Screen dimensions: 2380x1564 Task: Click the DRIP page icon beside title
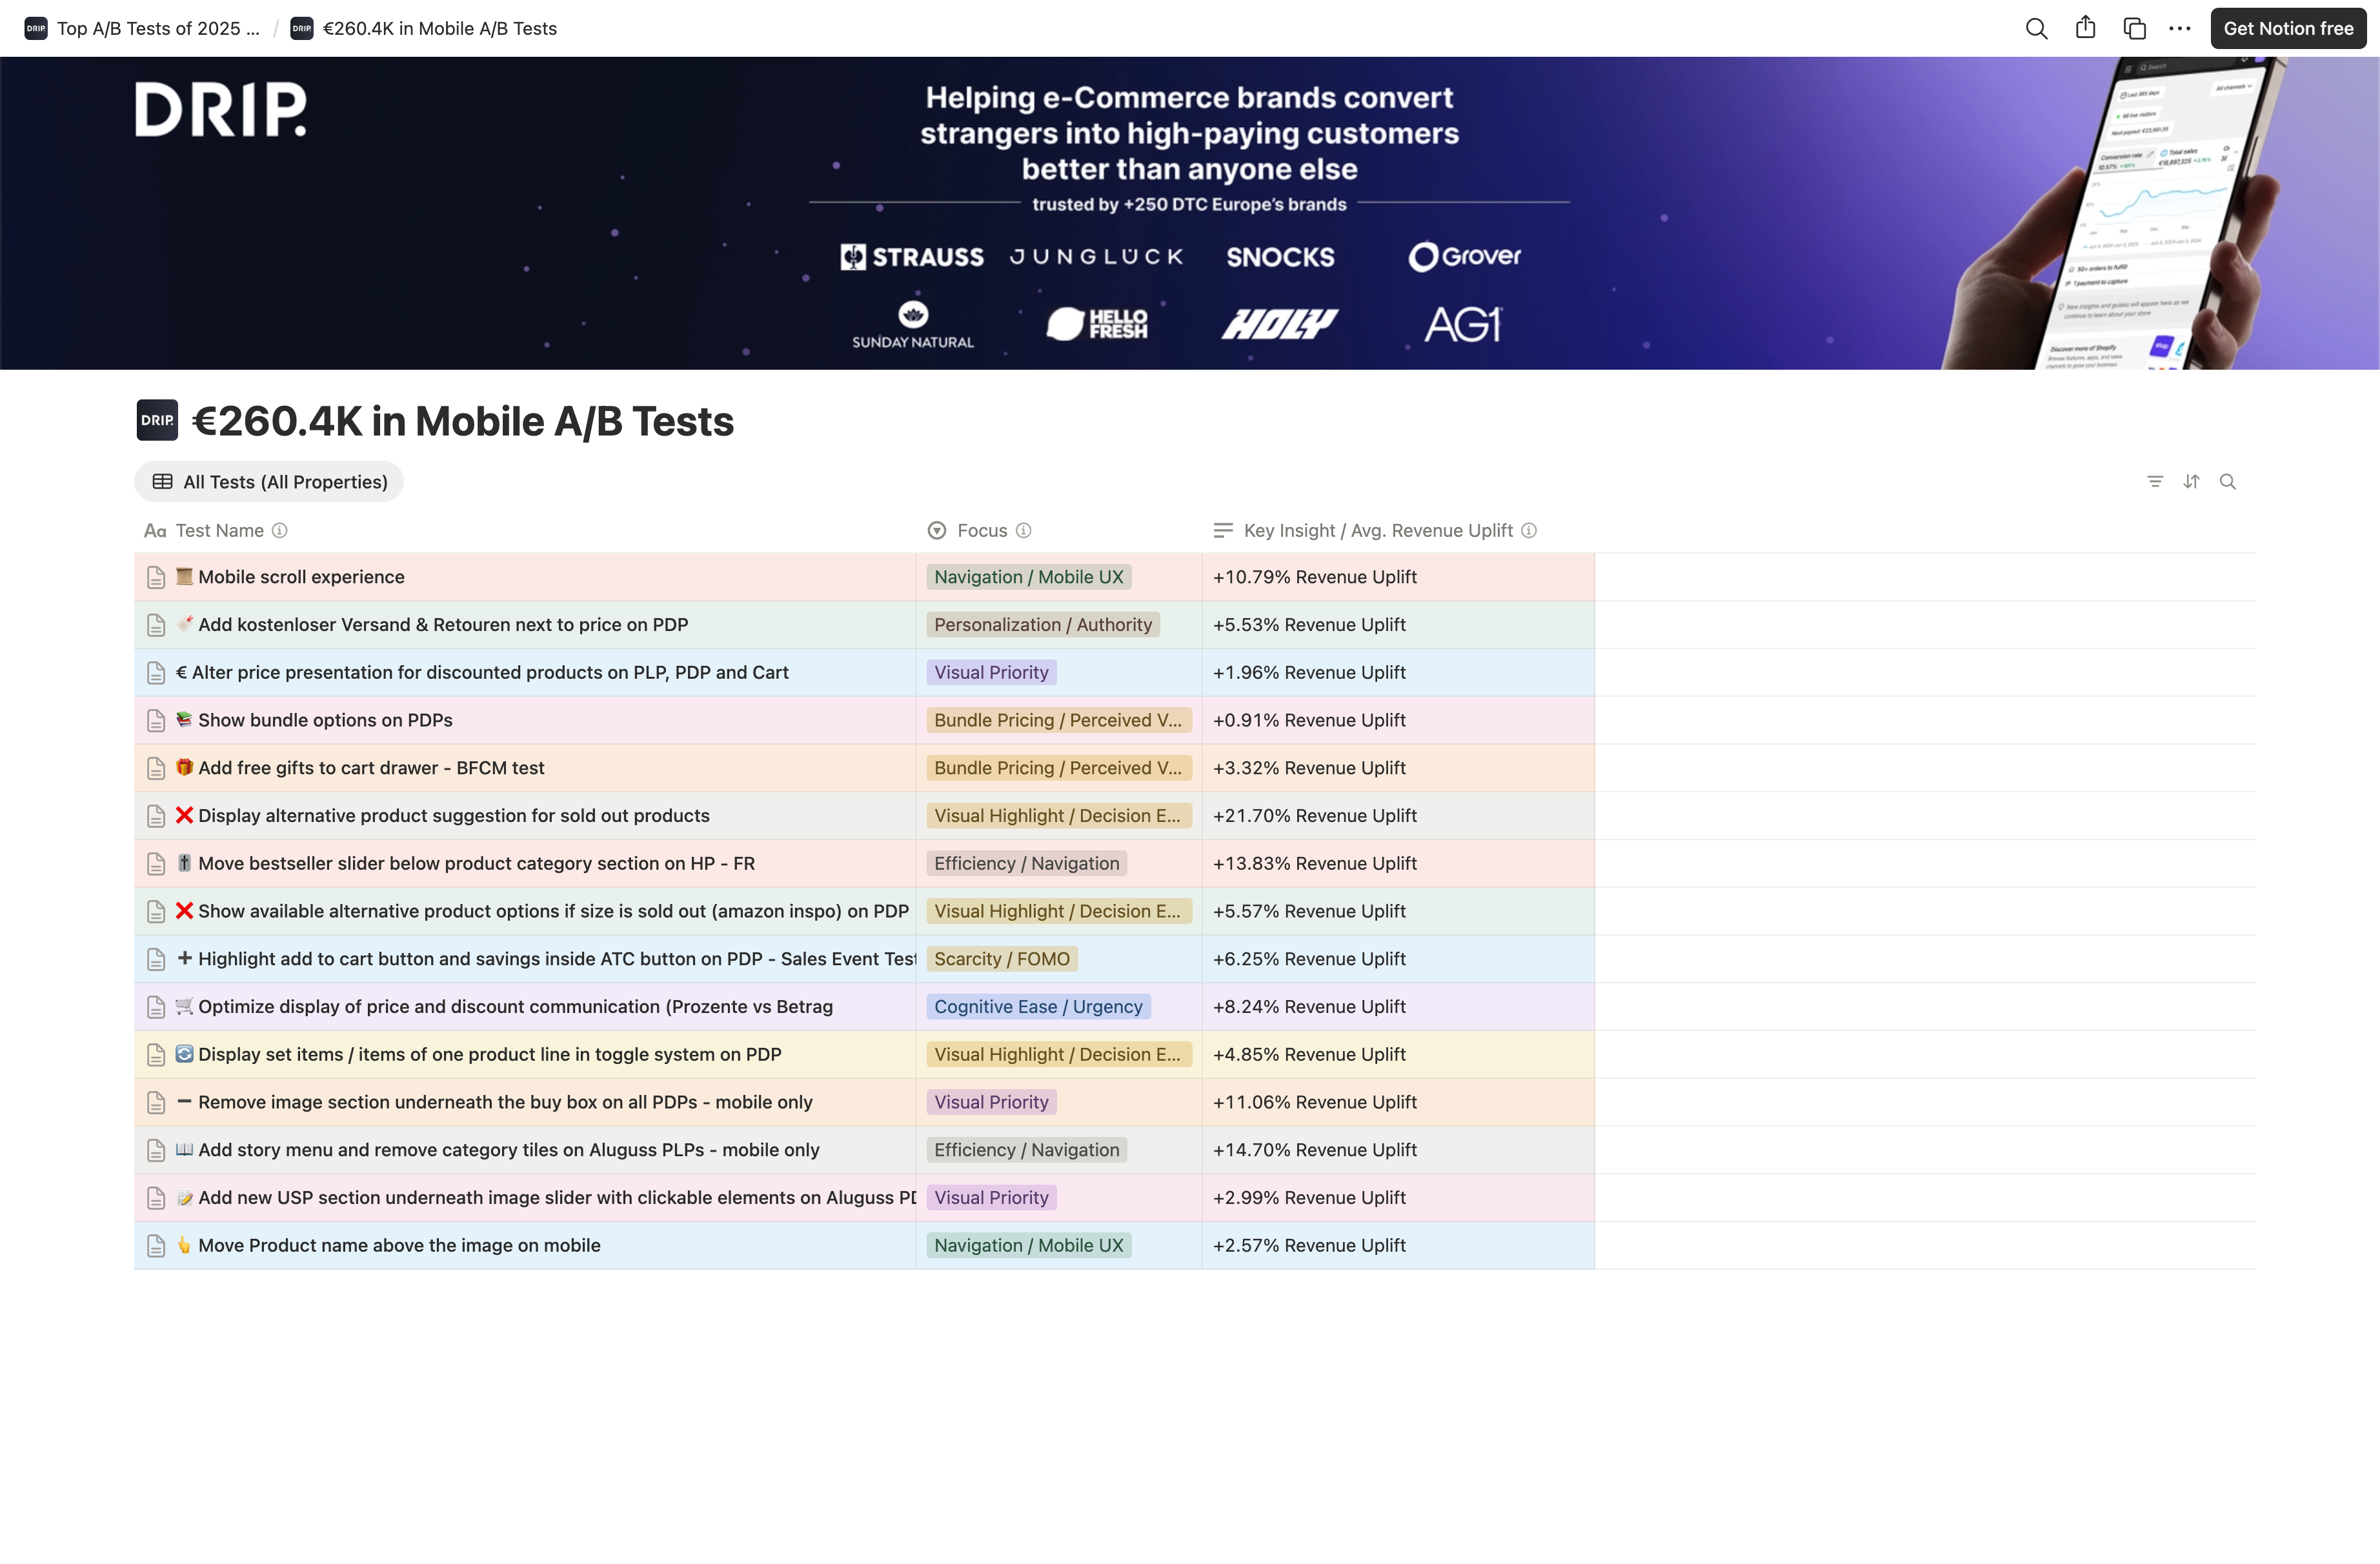(x=157, y=420)
